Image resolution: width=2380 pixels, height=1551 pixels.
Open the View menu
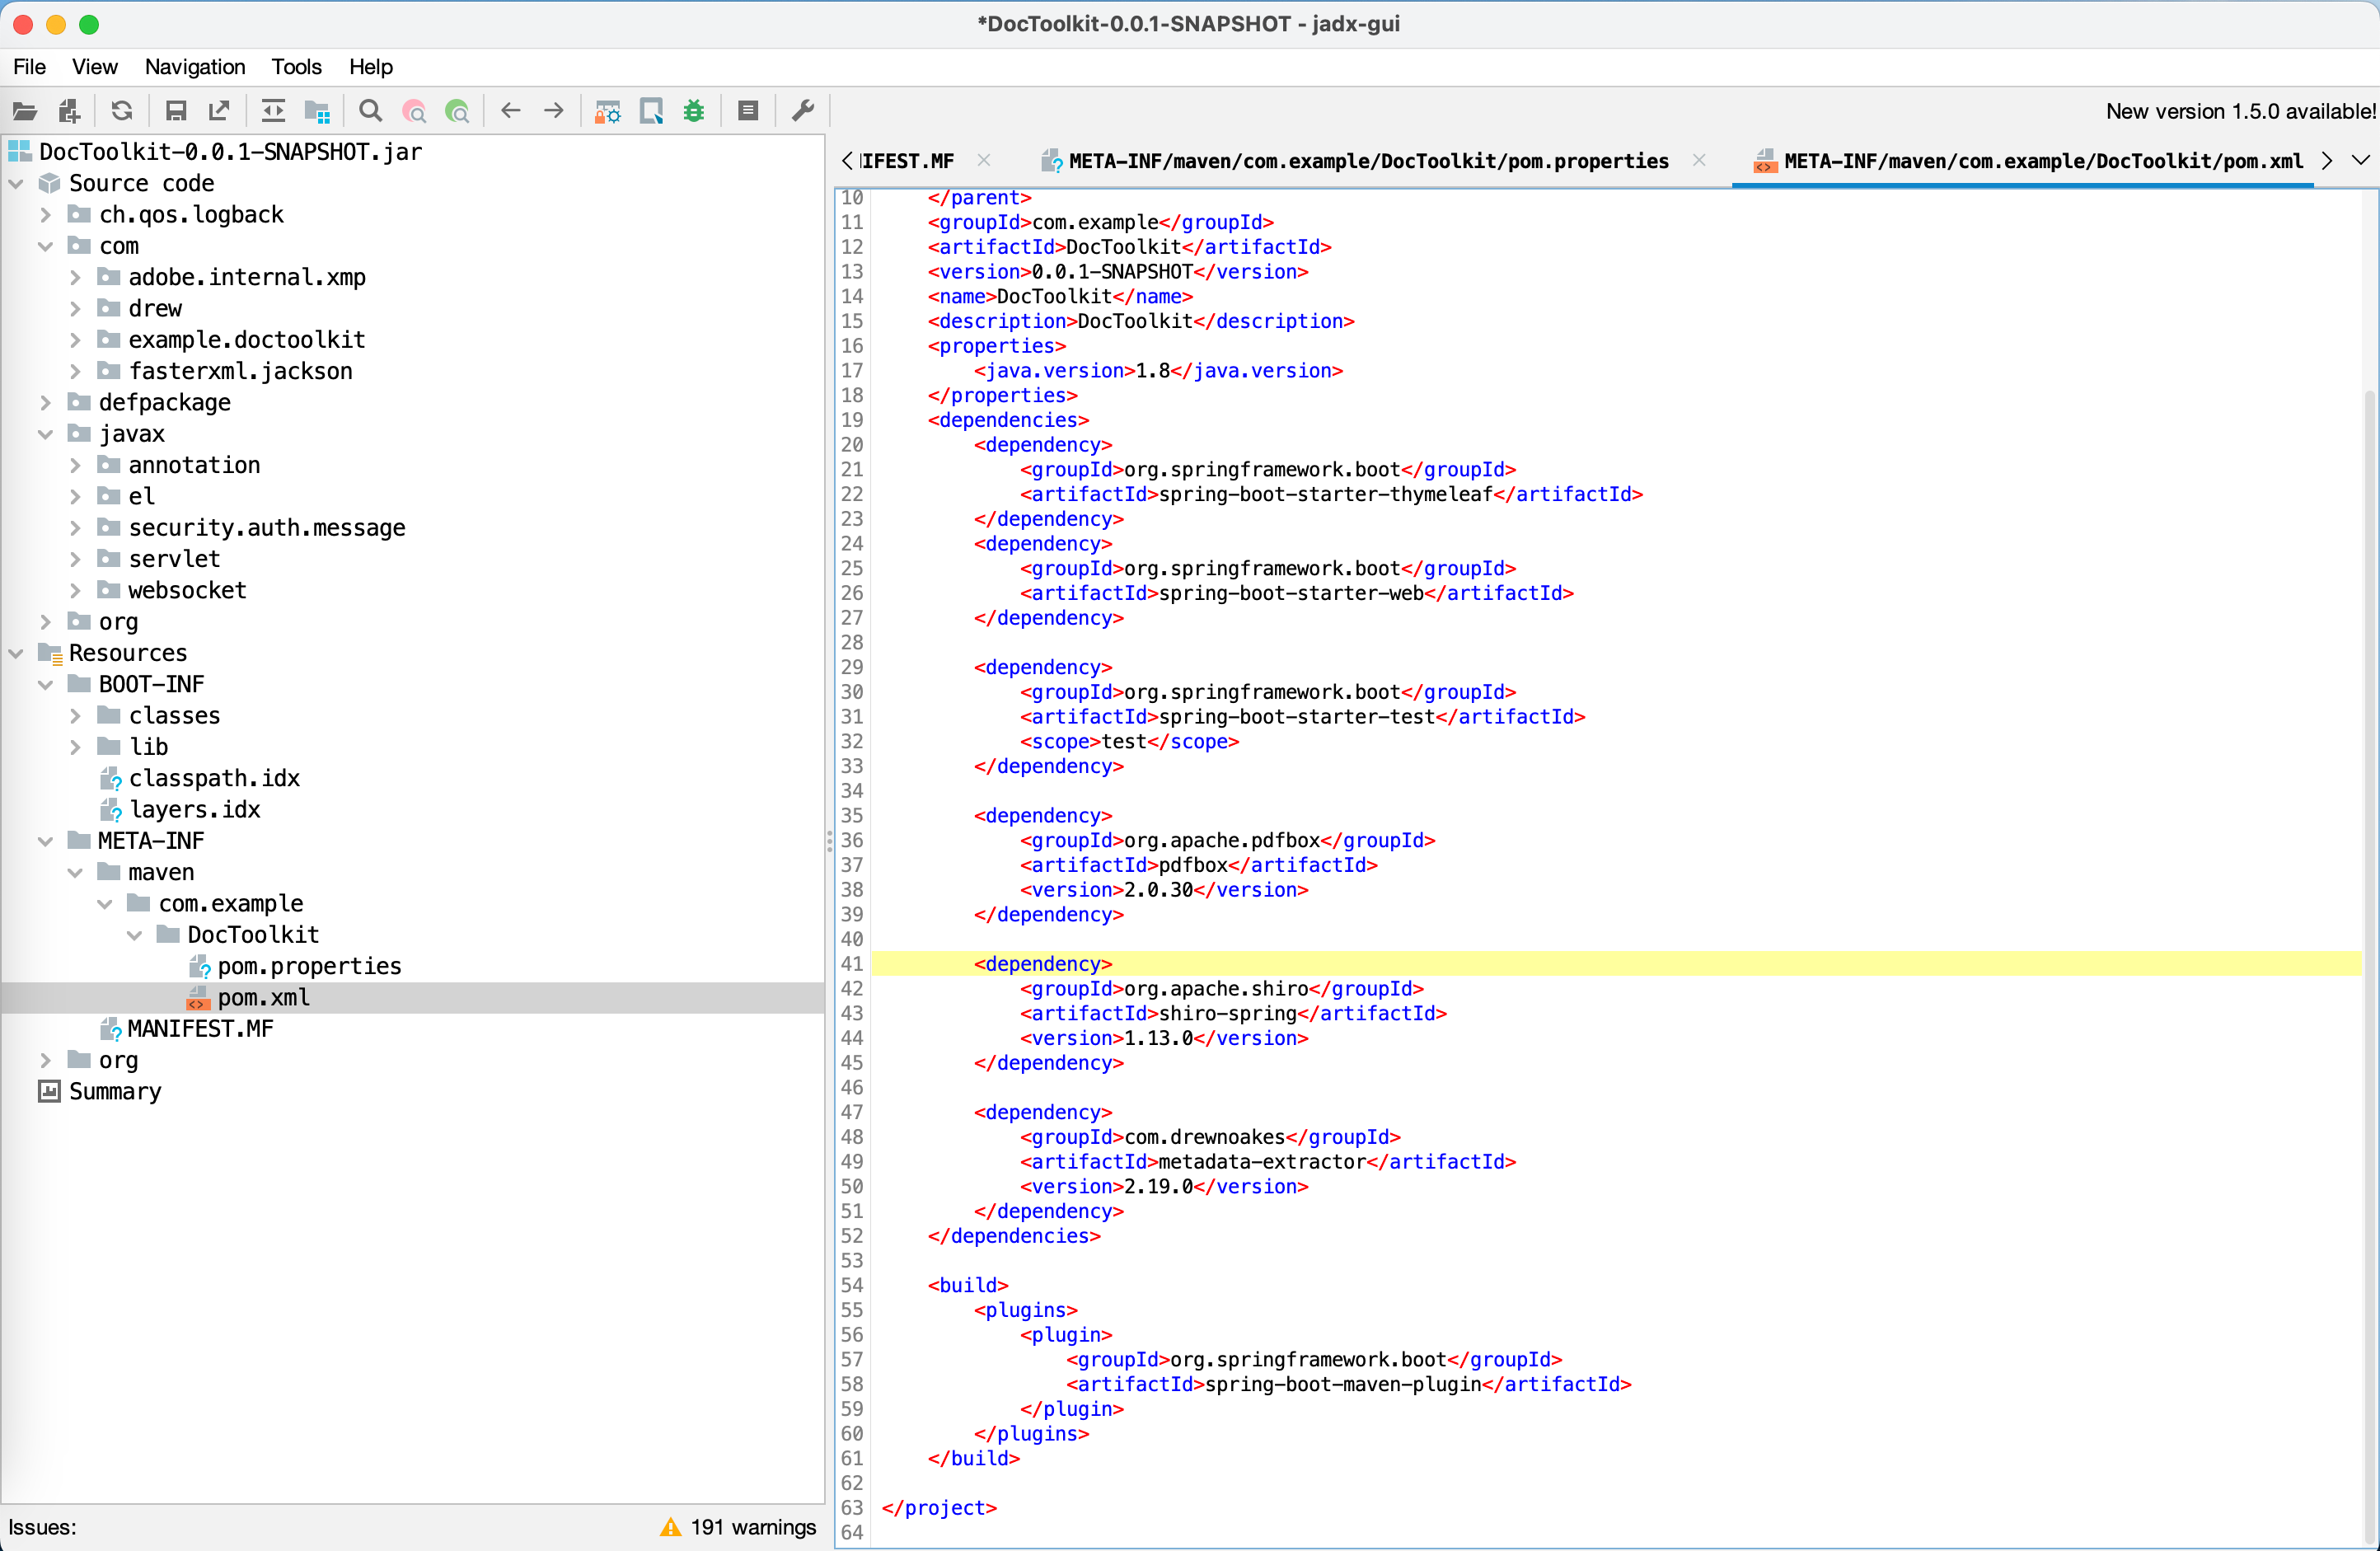[94, 67]
